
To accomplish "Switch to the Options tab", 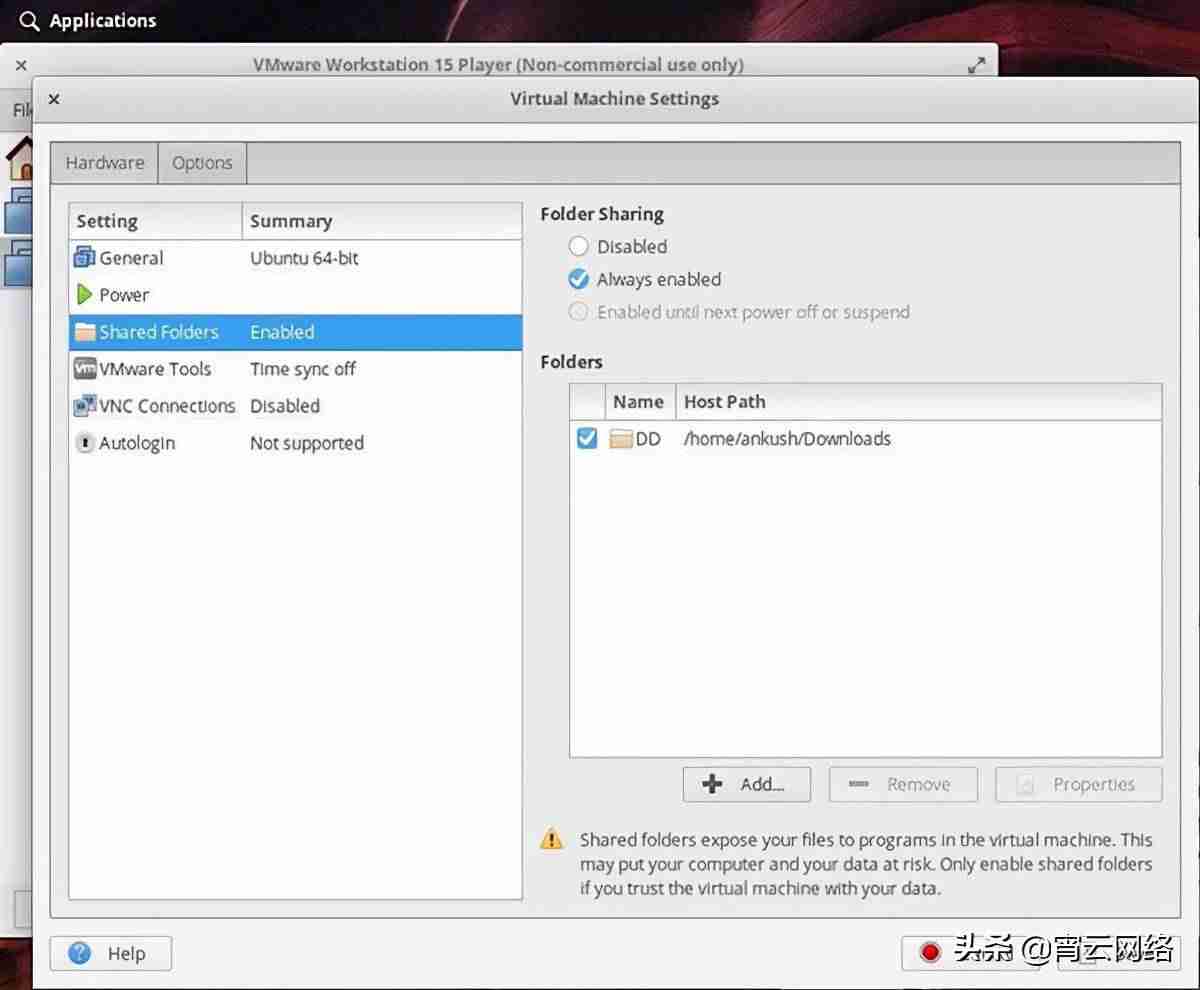I will tap(202, 163).
